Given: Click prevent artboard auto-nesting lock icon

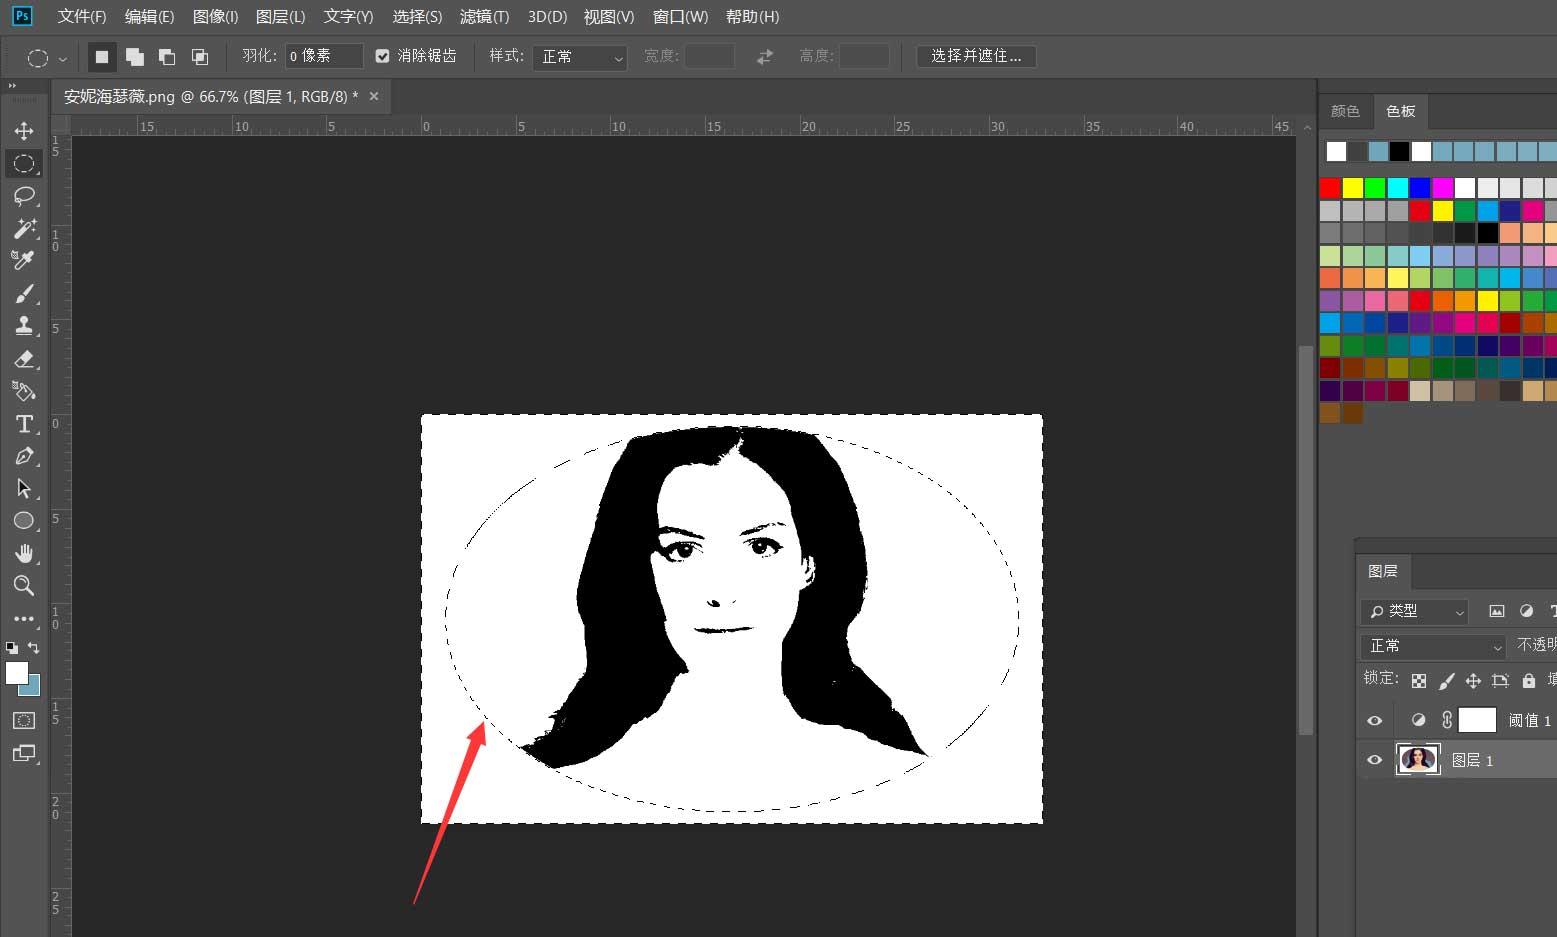Looking at the screenshot, I should [1500, 681].
